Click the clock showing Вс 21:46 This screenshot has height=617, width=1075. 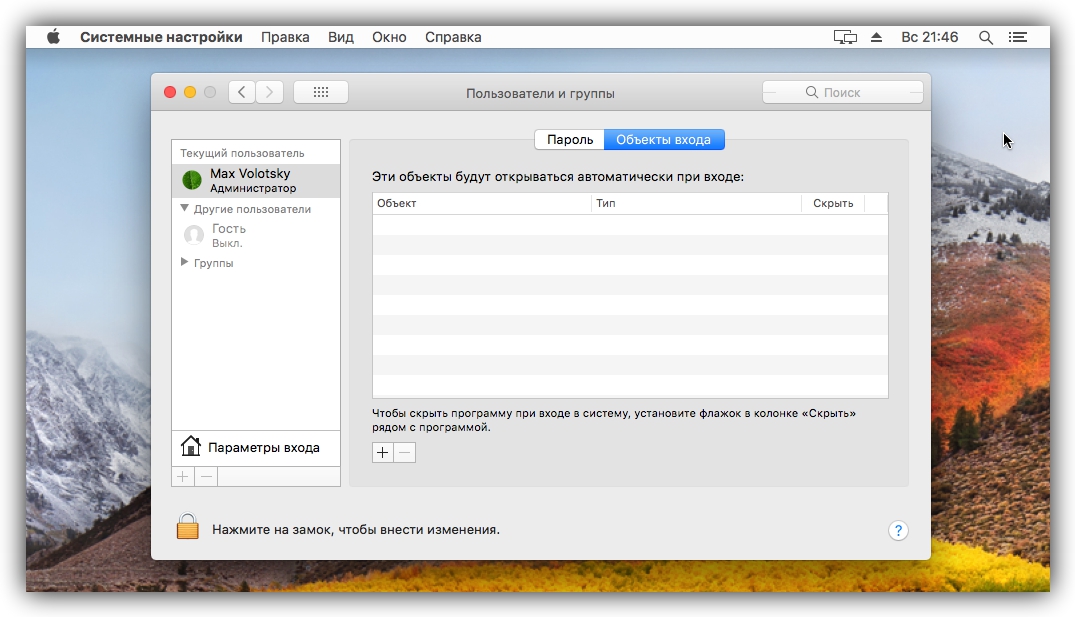(x=930, y=37)
